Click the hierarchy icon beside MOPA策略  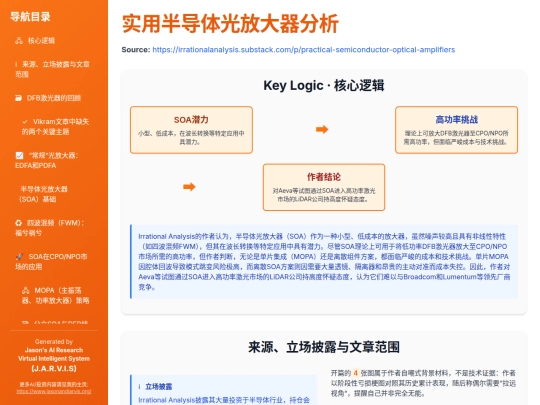click(x=25, y=290)
